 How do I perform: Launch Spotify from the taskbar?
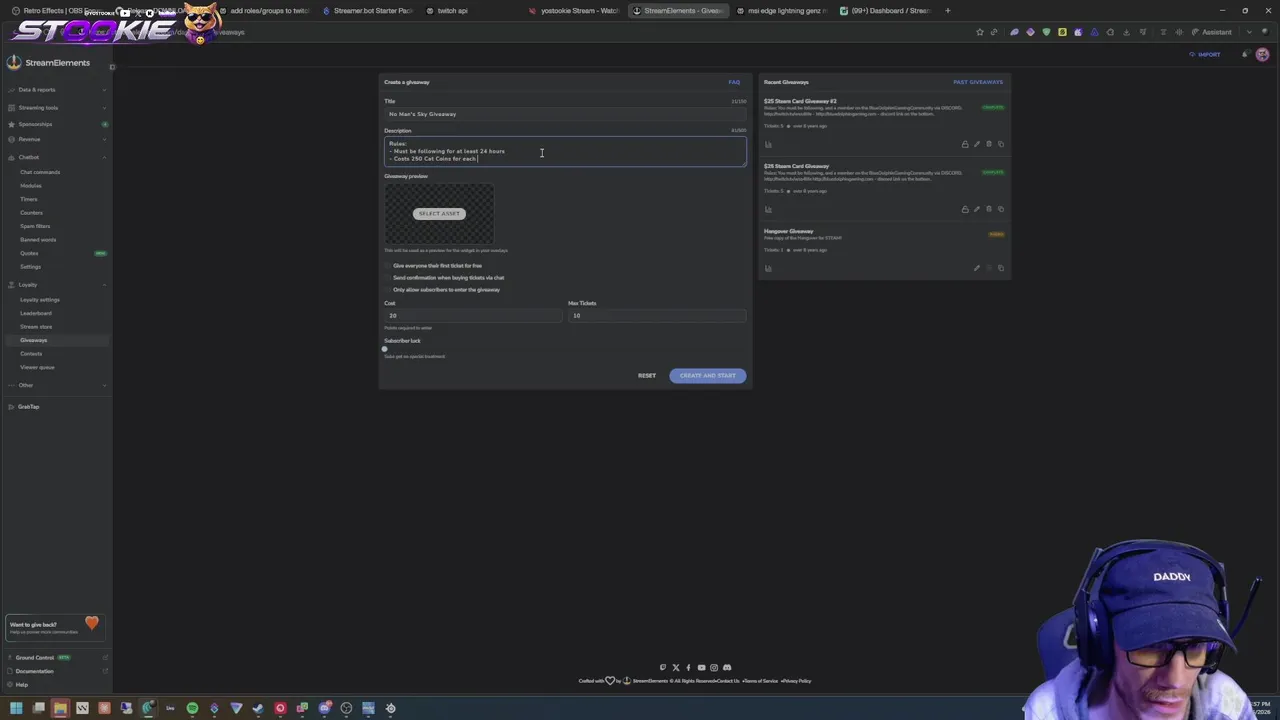point(192,708)
